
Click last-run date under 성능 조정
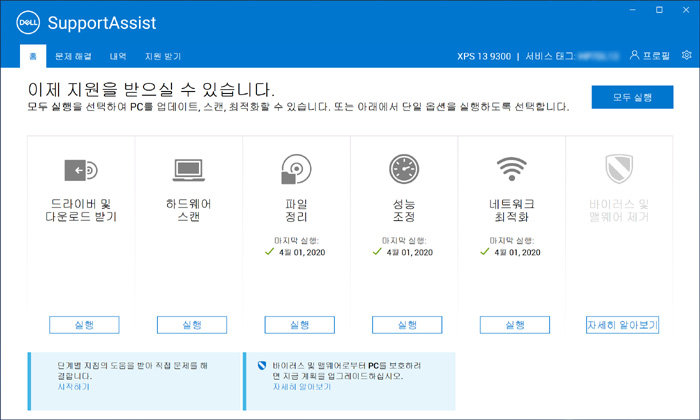coord(410,253)
